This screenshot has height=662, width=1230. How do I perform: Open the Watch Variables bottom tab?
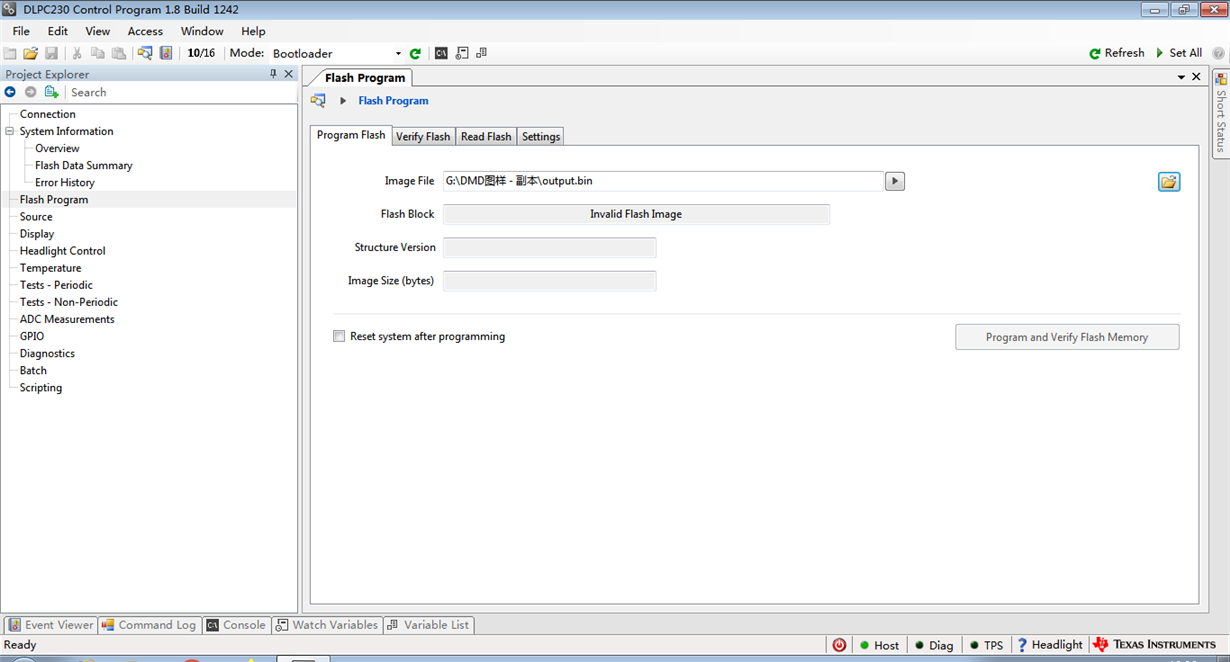click(x=327, y=625)
